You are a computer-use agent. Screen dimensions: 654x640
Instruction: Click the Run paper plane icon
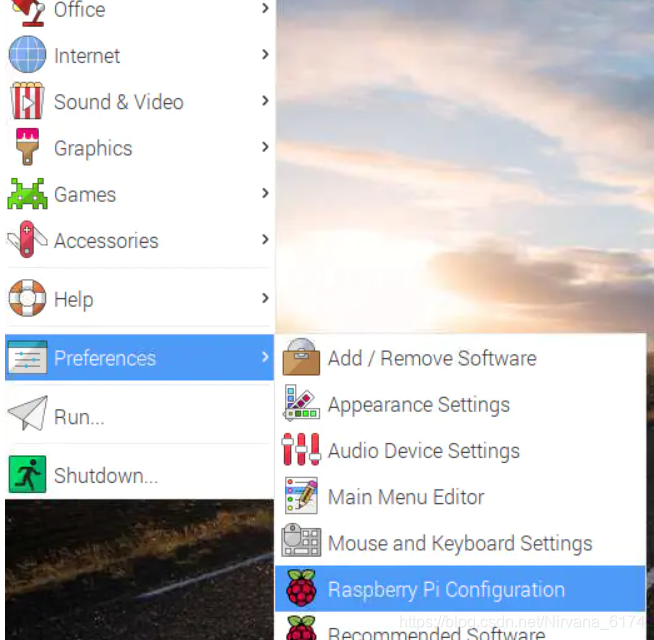pos(28,413)
